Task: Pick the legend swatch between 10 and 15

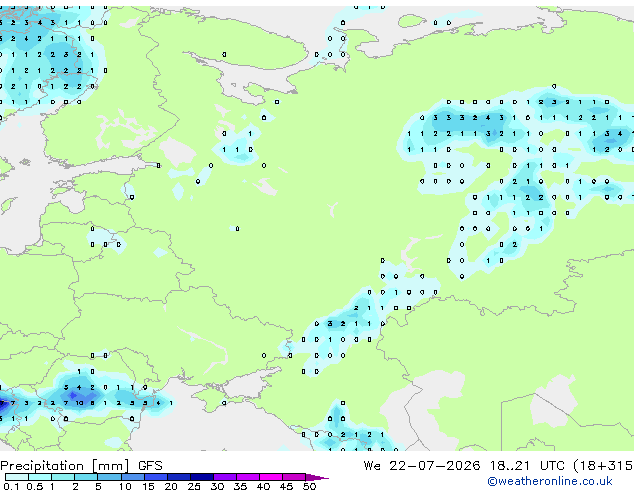Action: tap(132, 477)
